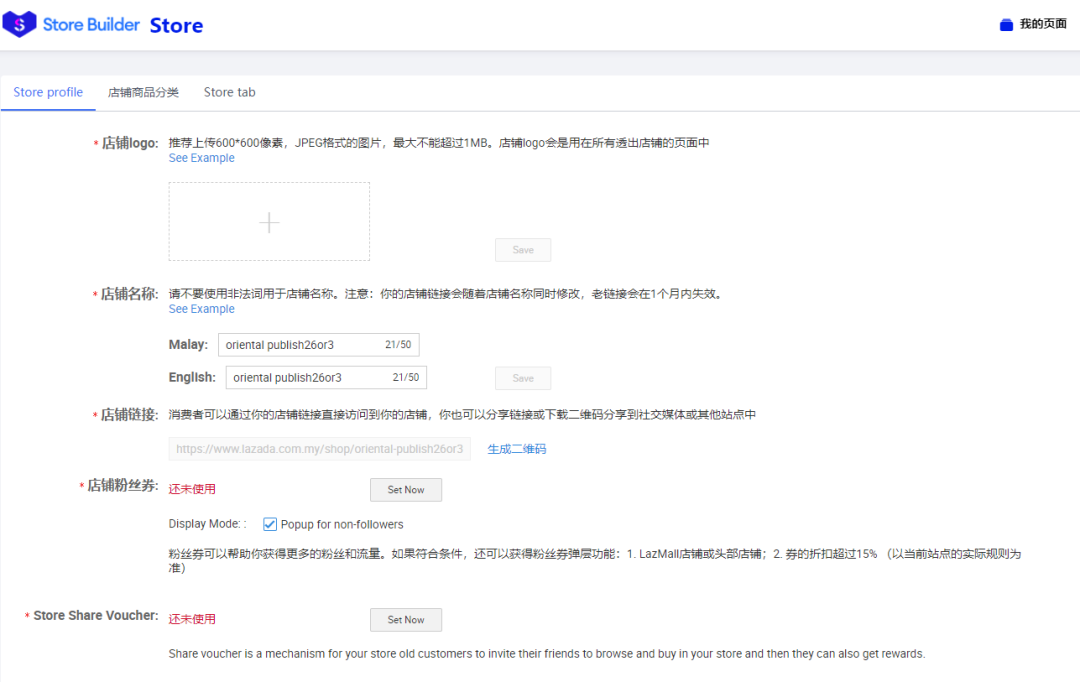Click Save for the store name

[x=522, y=377]
